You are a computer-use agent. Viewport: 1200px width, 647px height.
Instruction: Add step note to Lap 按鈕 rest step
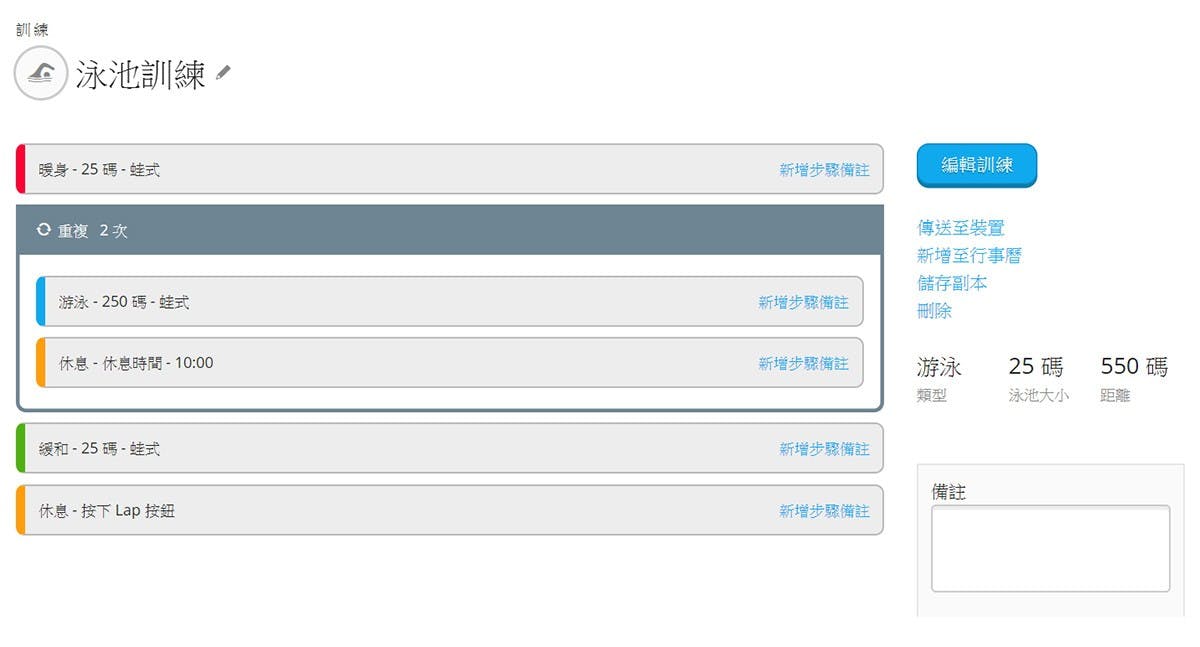click(824, 511)
